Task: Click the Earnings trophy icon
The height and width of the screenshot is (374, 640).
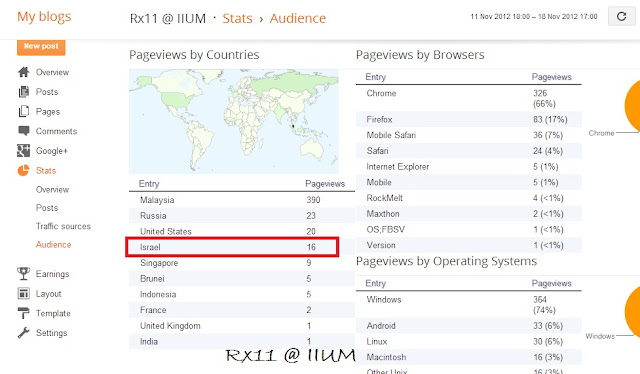Action: 24,274
